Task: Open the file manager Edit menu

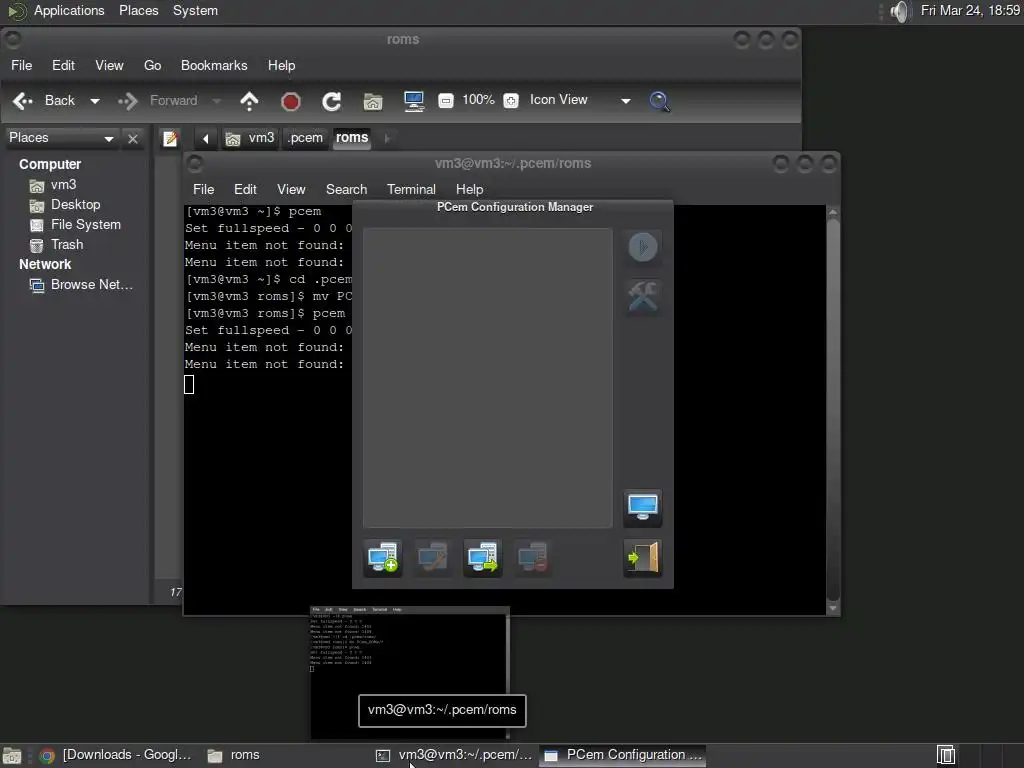Action: [x=63, y=65]
